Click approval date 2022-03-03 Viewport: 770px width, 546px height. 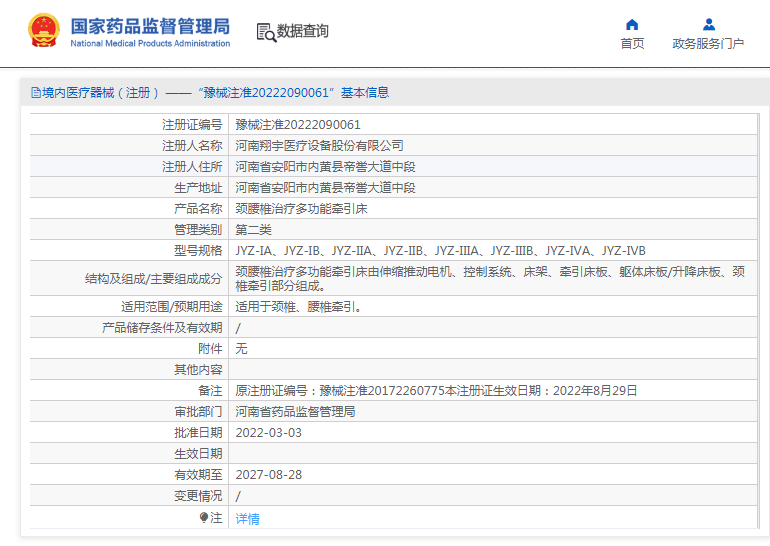[x=269, y=433]
